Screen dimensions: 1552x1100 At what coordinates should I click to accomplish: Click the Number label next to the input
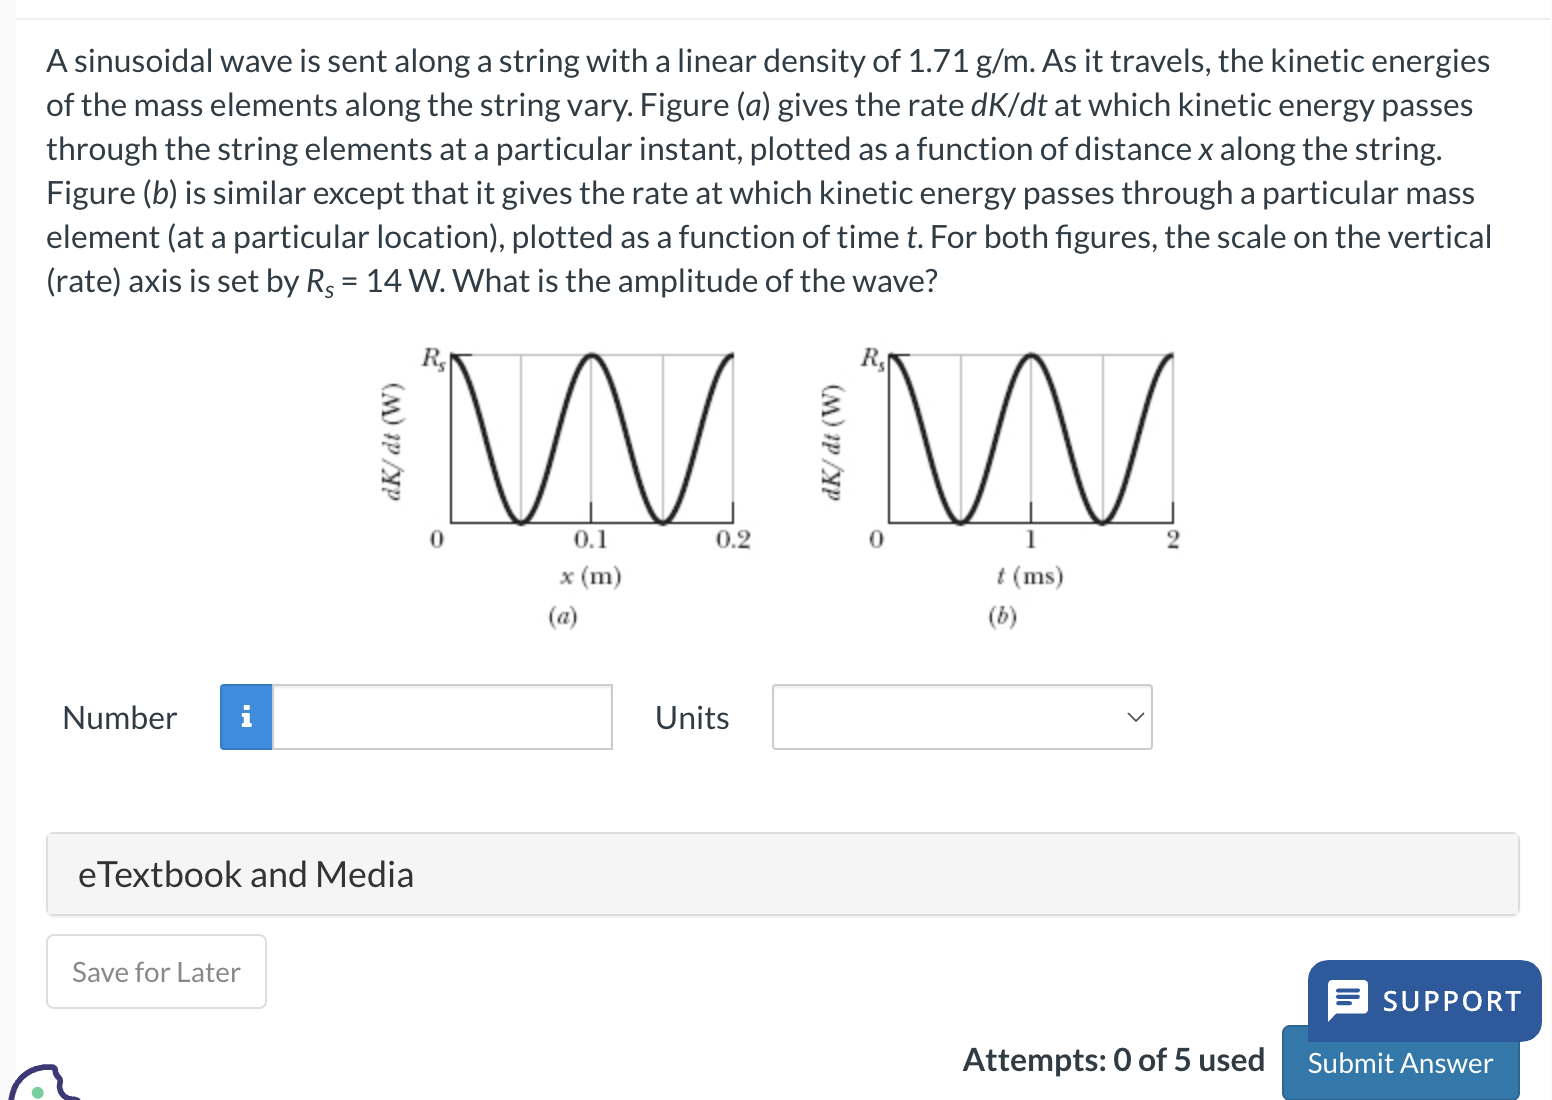point(119,717)
